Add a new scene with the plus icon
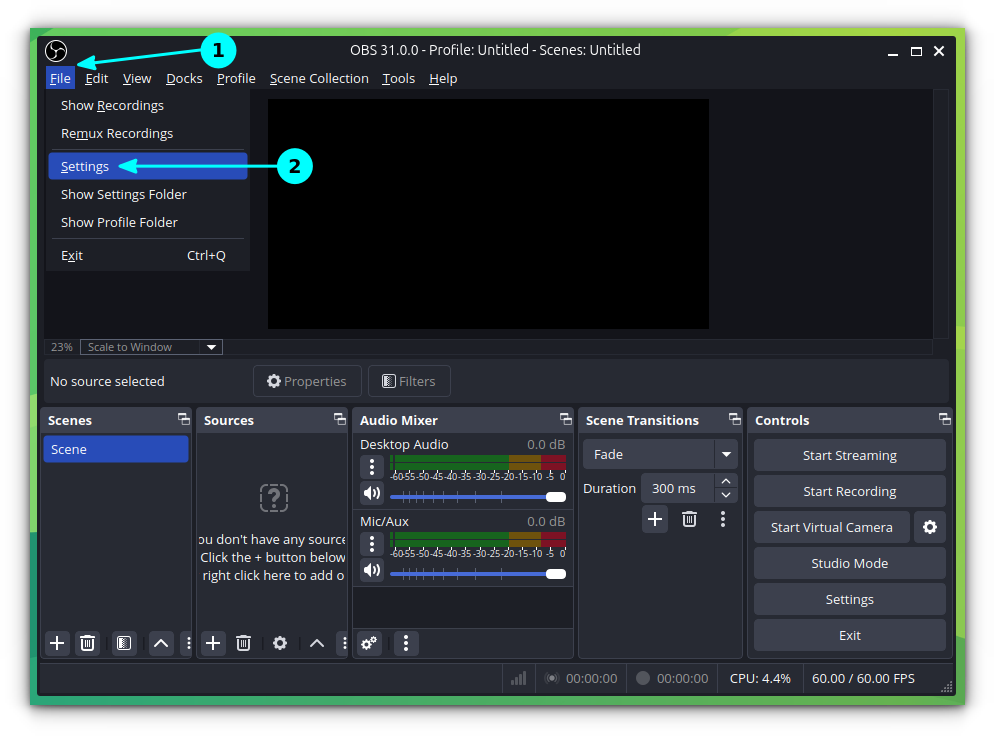The height and width of the screenshot is (737, 995). point(57,643)
